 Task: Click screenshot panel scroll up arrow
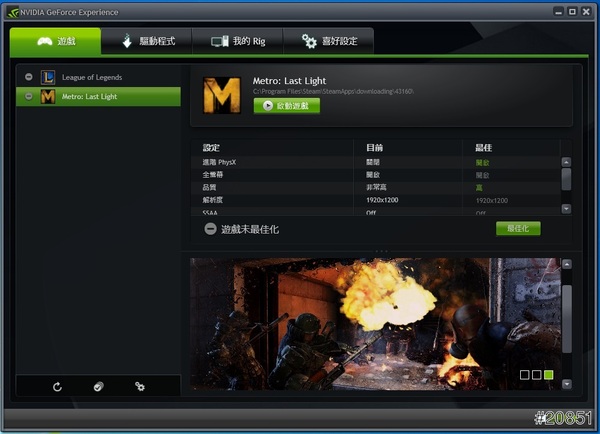coord(567,264)
